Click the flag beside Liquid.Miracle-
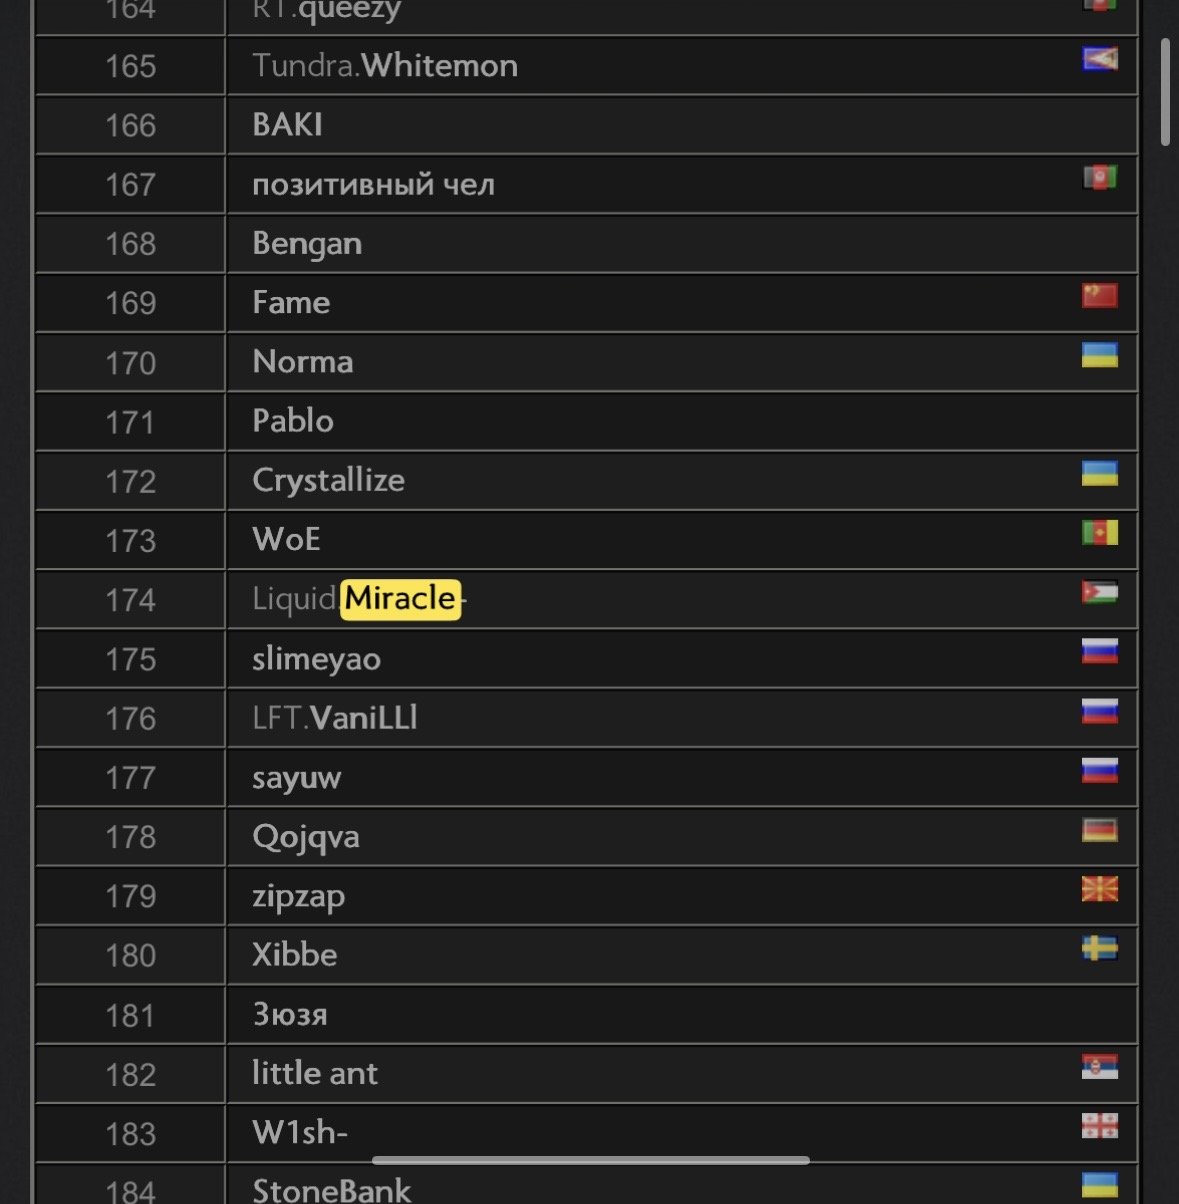This screenshot has width=1179, height=1204. click(1099, 592)
